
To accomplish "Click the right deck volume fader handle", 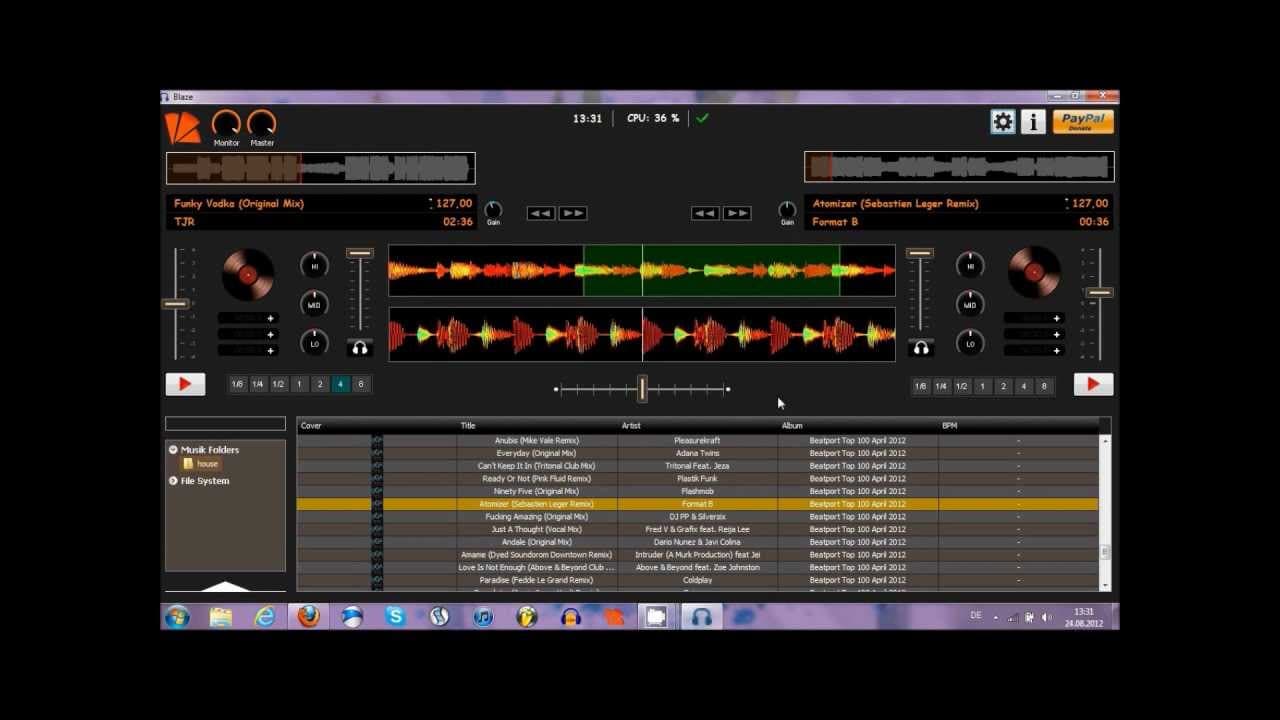I will (921, 254).
